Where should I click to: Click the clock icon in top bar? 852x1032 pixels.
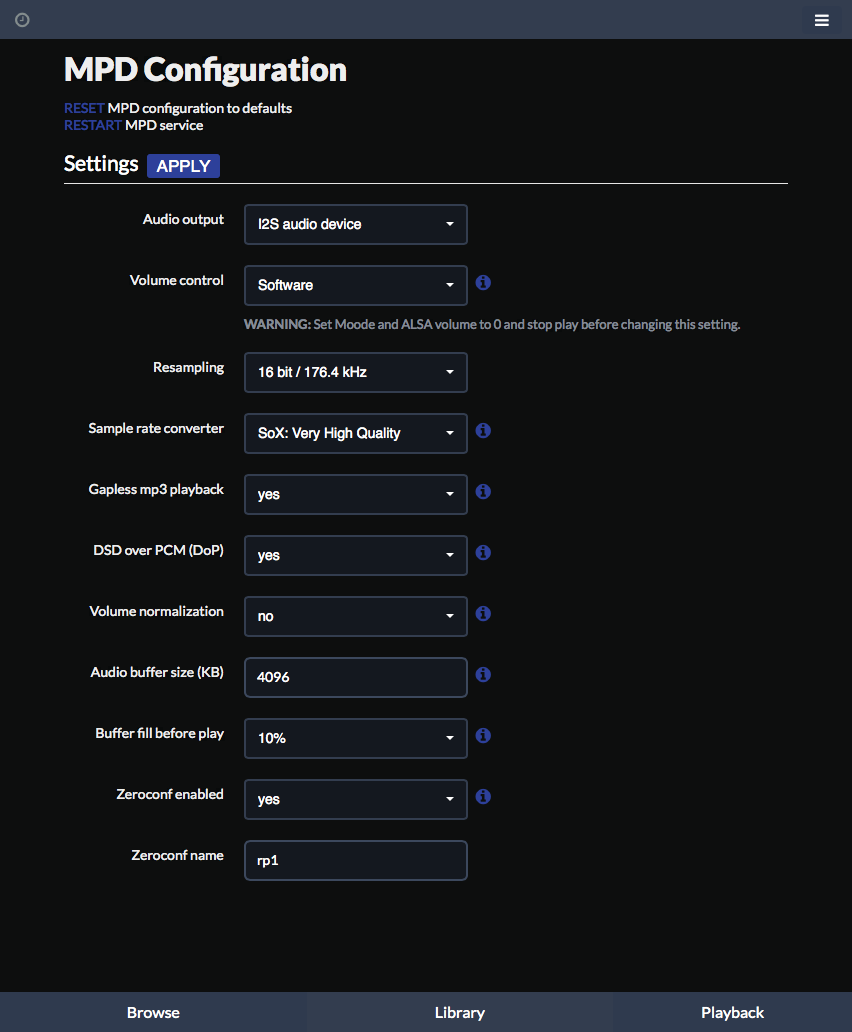click(22, 20)
